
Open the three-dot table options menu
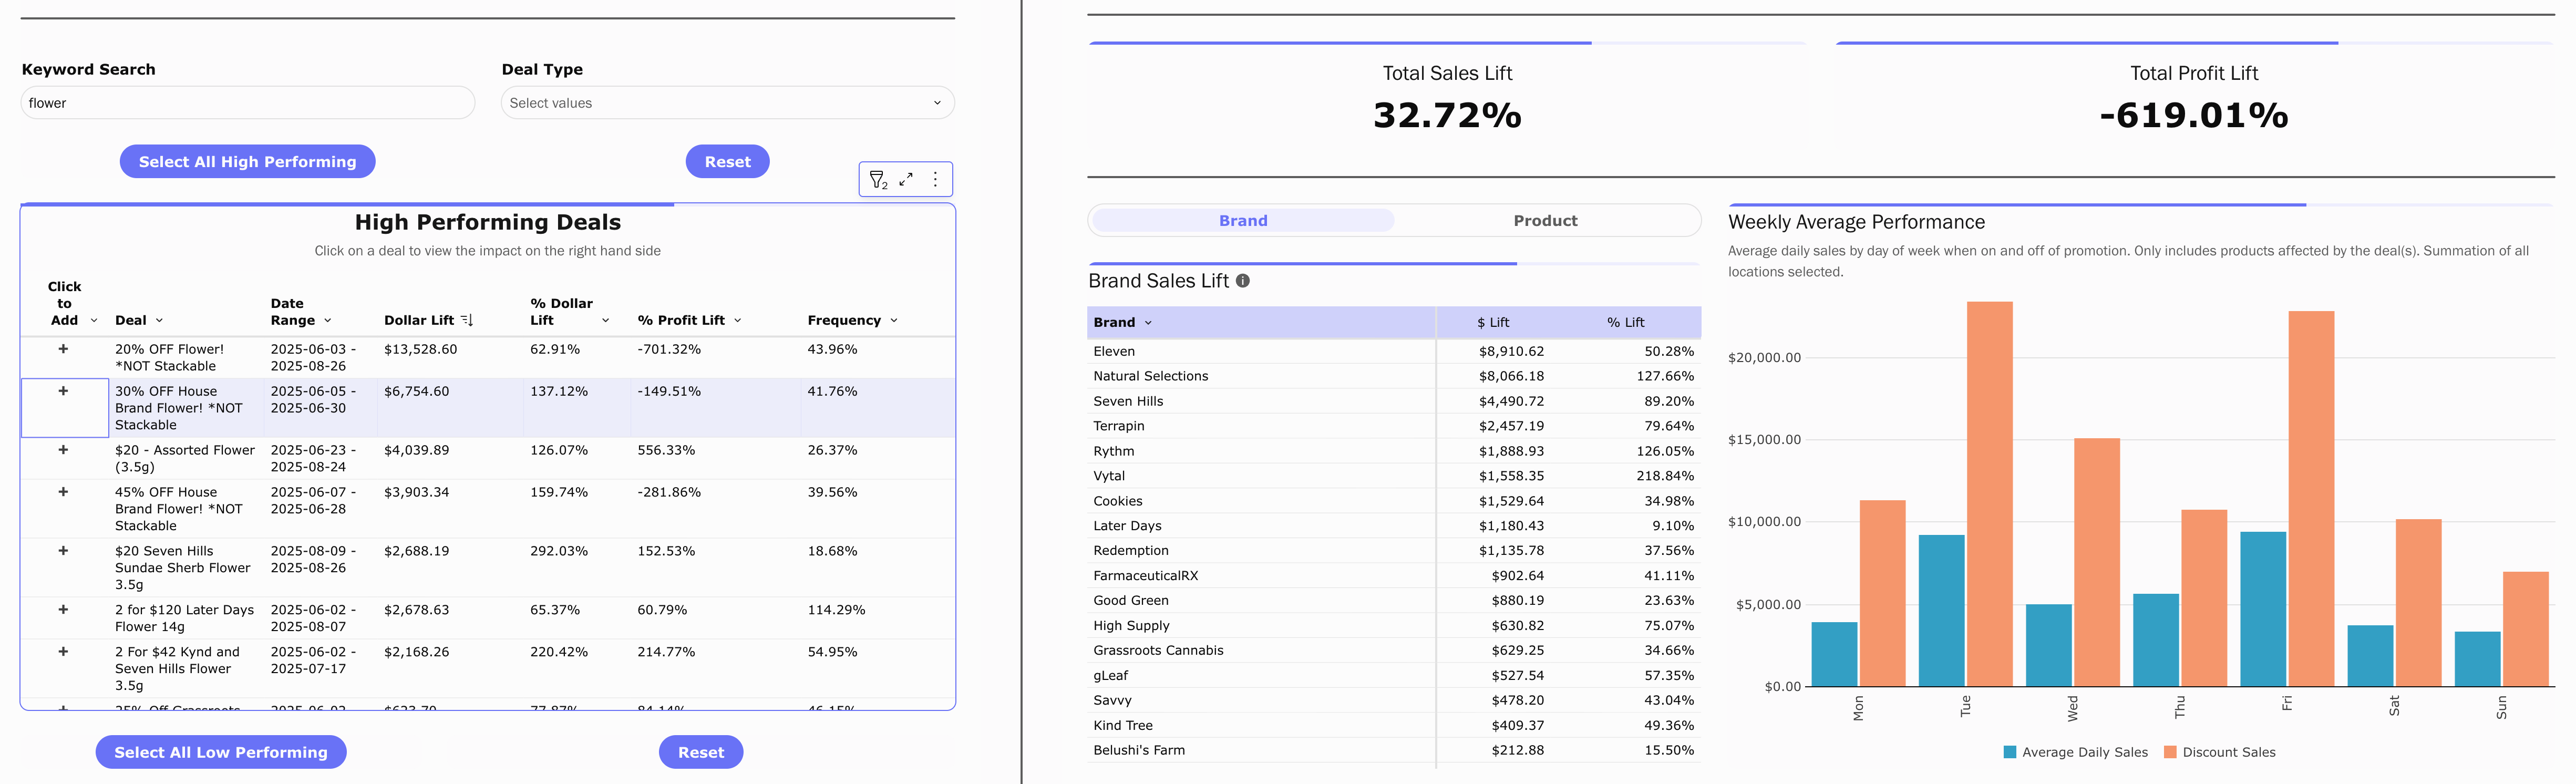coord(935,179)
